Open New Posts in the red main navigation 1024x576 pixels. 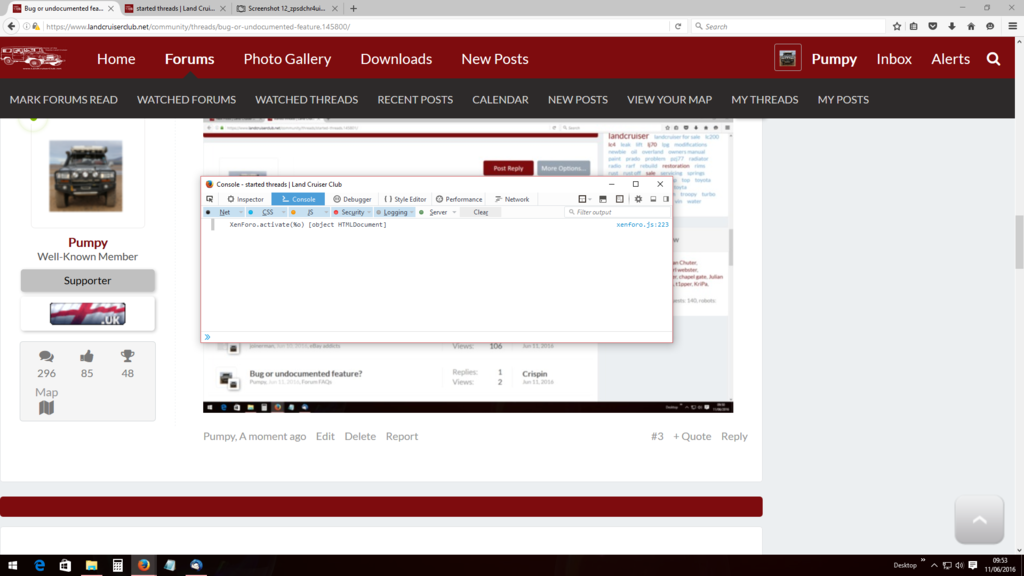point(495,59)
